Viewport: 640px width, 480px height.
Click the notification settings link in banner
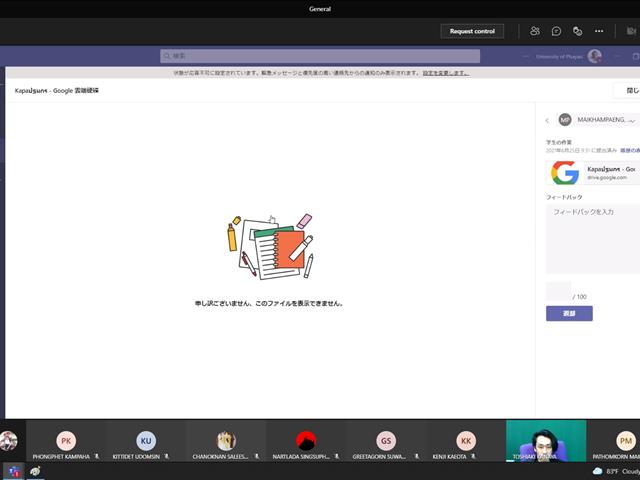tap(446, 73)
